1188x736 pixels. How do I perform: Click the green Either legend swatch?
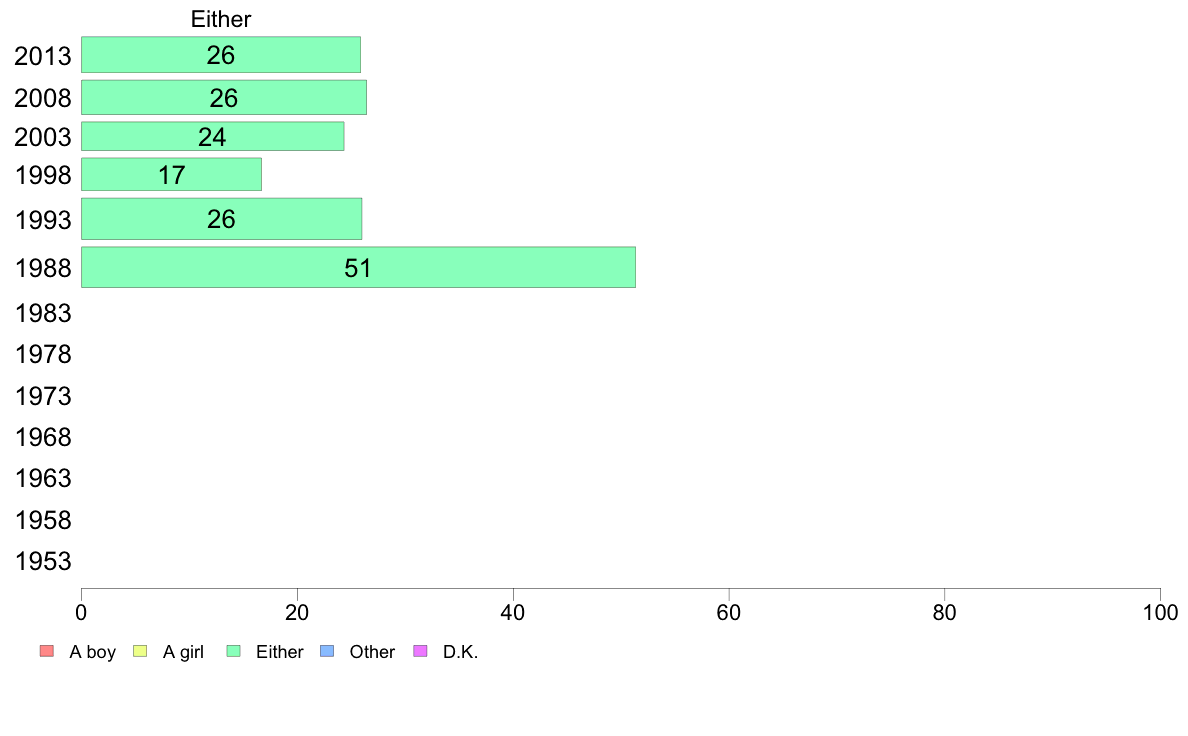[x=233, y=651]
